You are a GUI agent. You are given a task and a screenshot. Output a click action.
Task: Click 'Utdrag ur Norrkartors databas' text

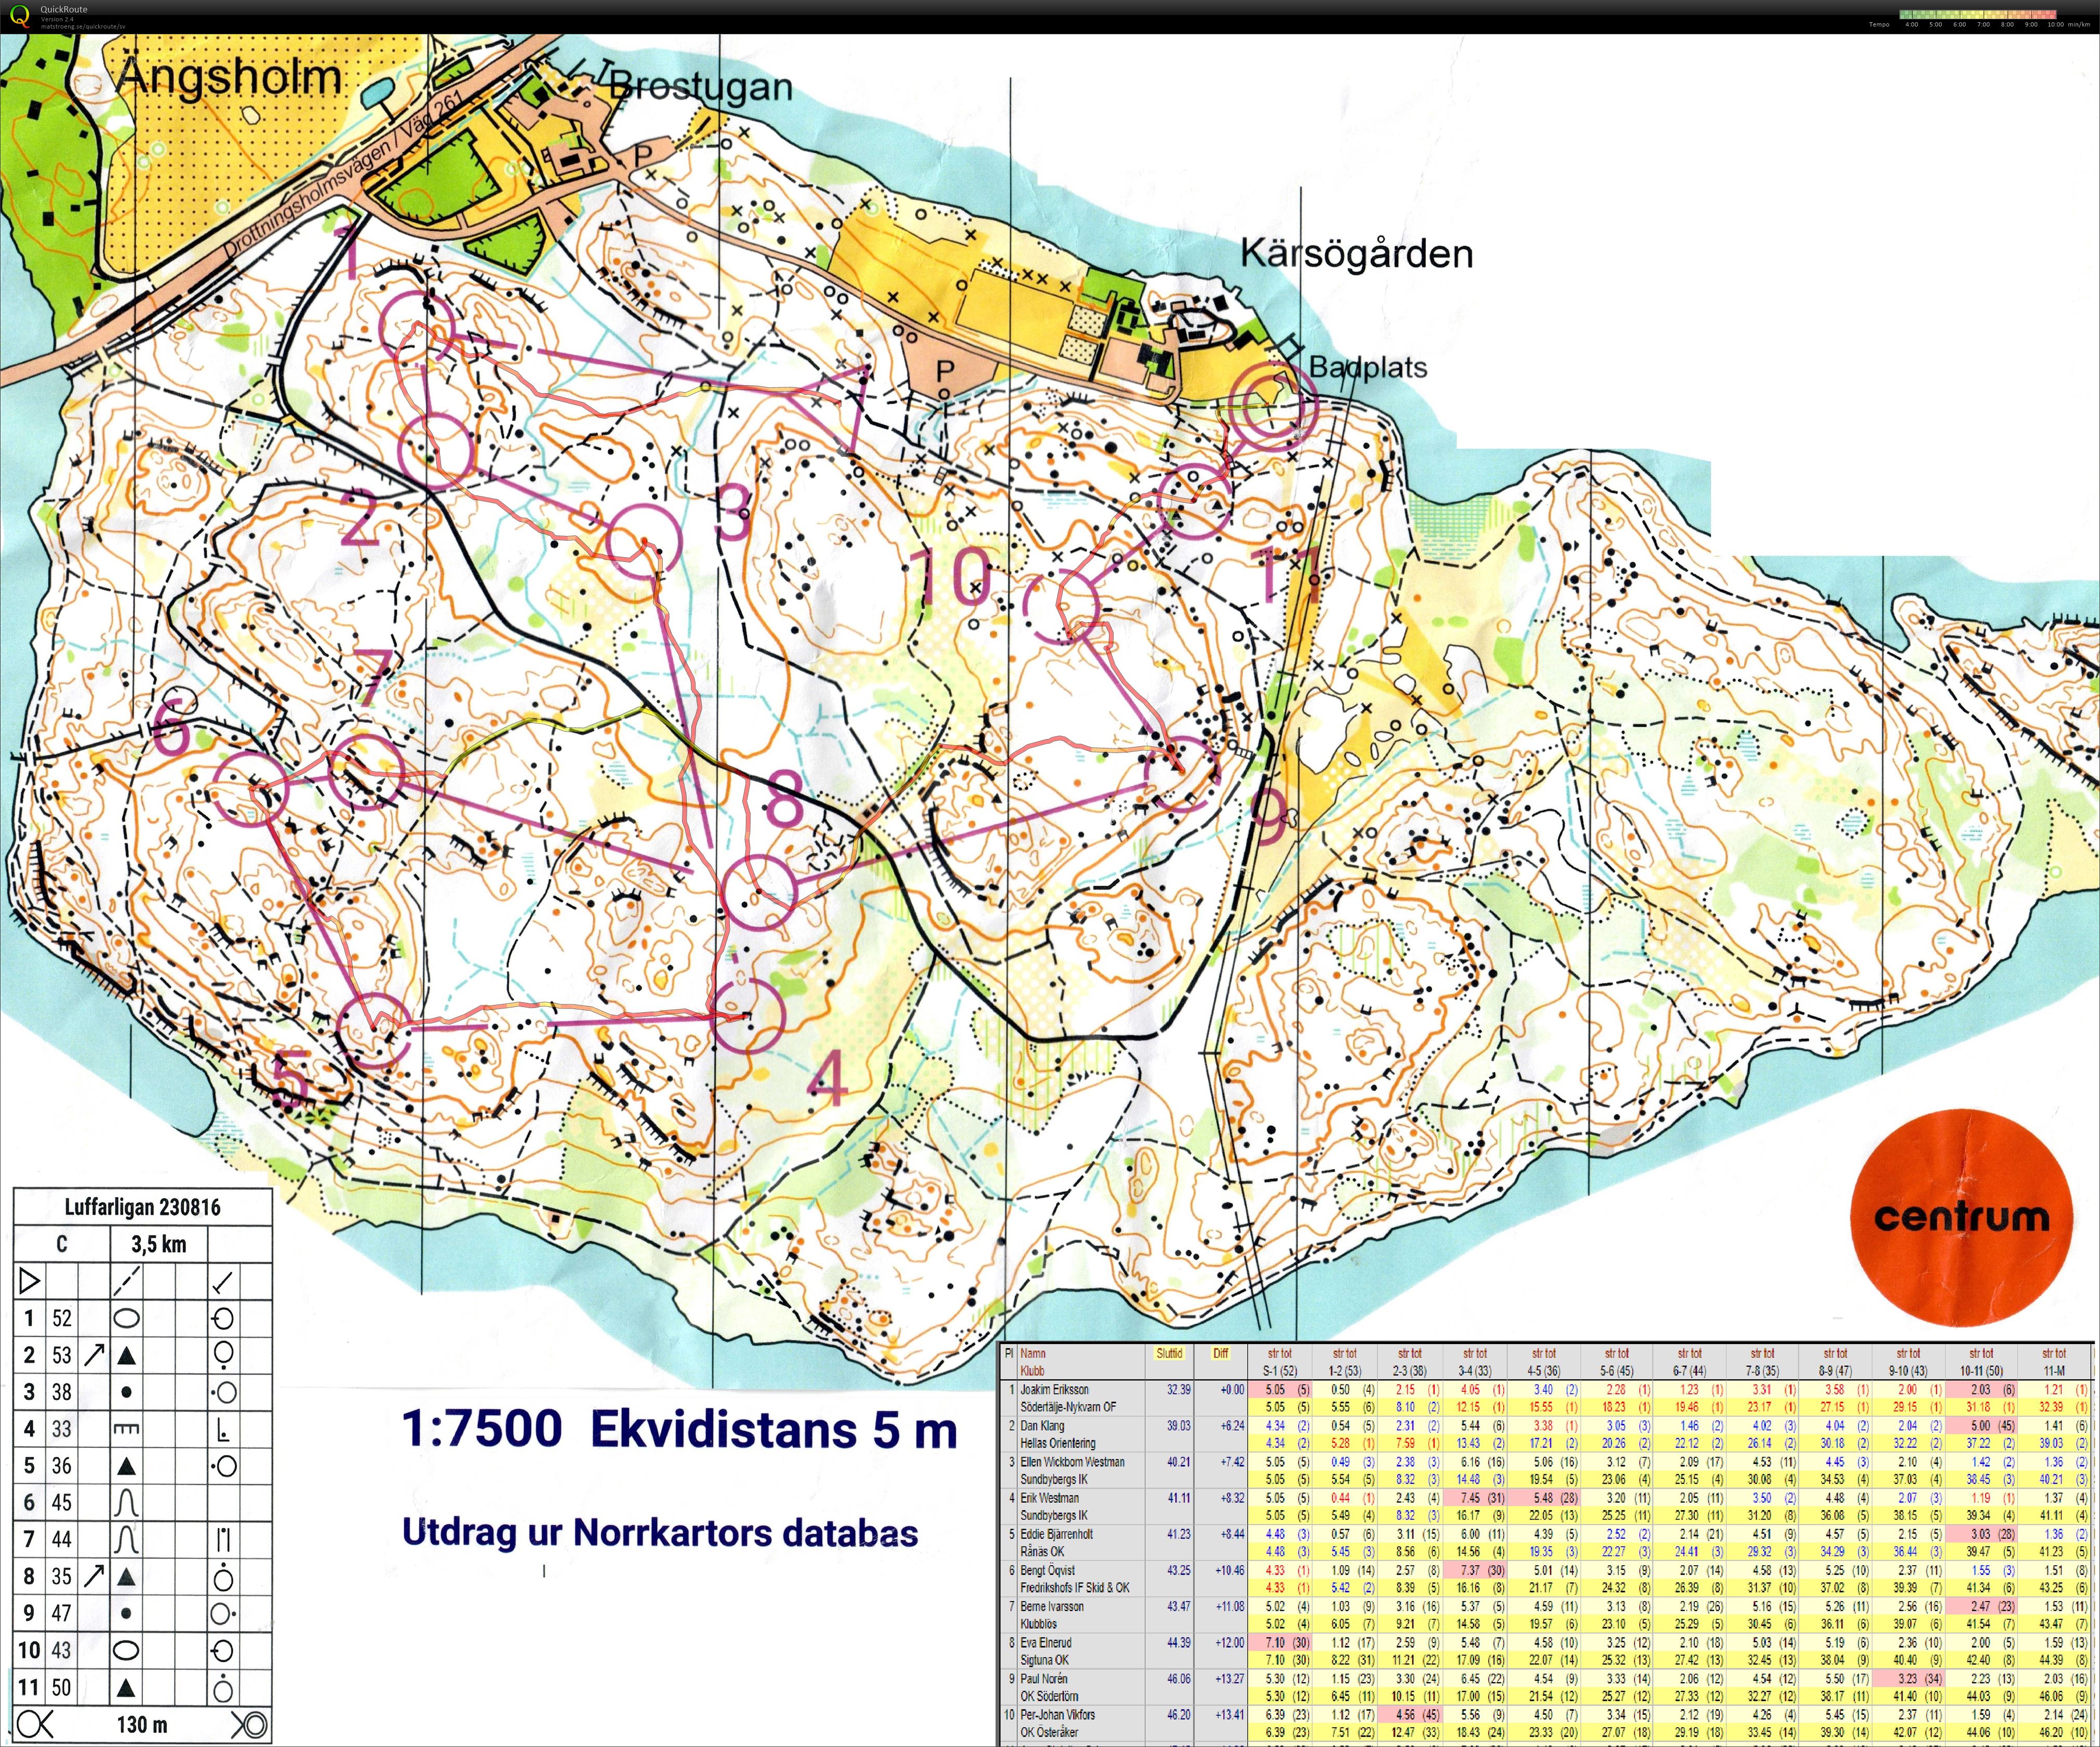(x=660, y=1532)
